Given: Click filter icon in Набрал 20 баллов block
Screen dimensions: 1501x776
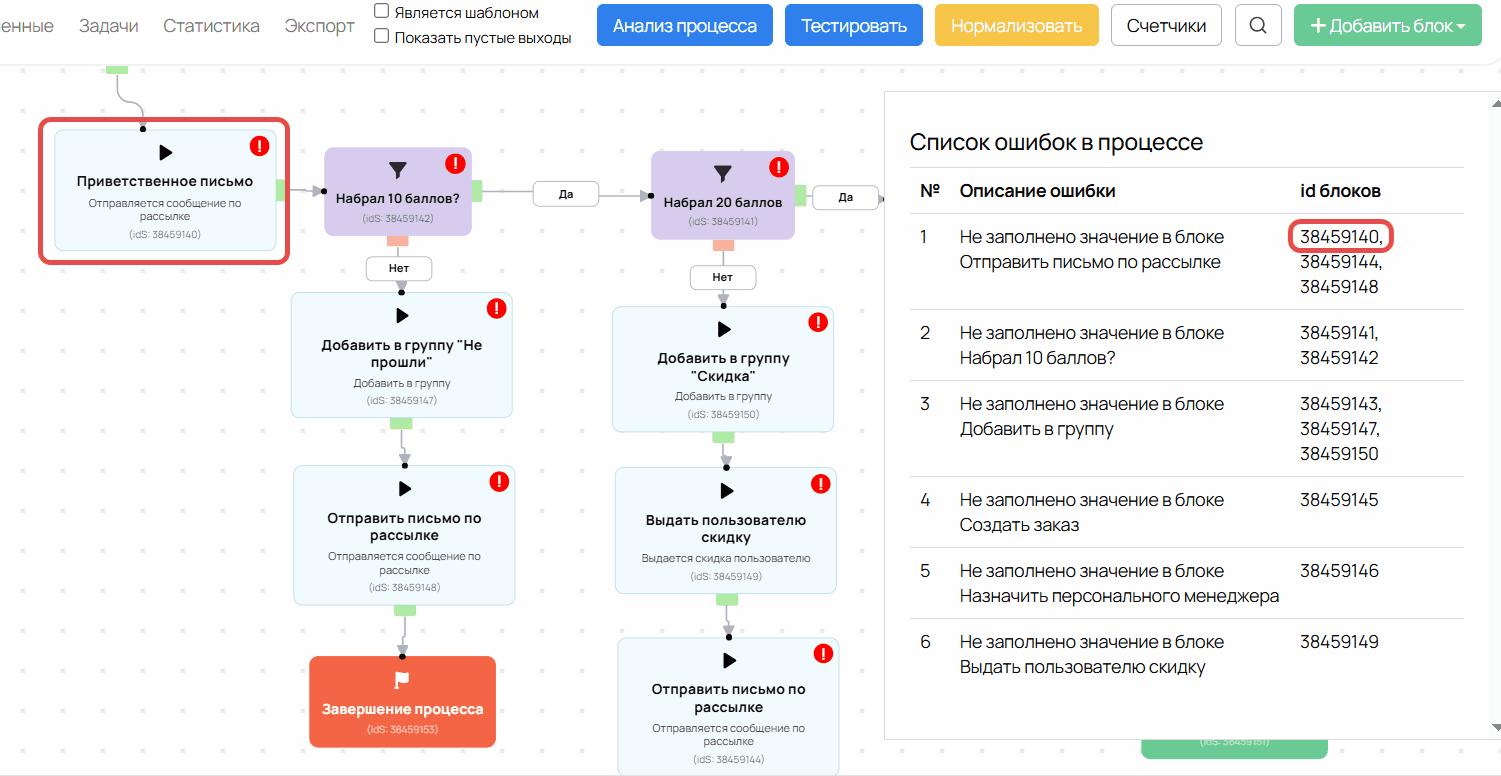Looking at the screenshot, I should 723,174.
